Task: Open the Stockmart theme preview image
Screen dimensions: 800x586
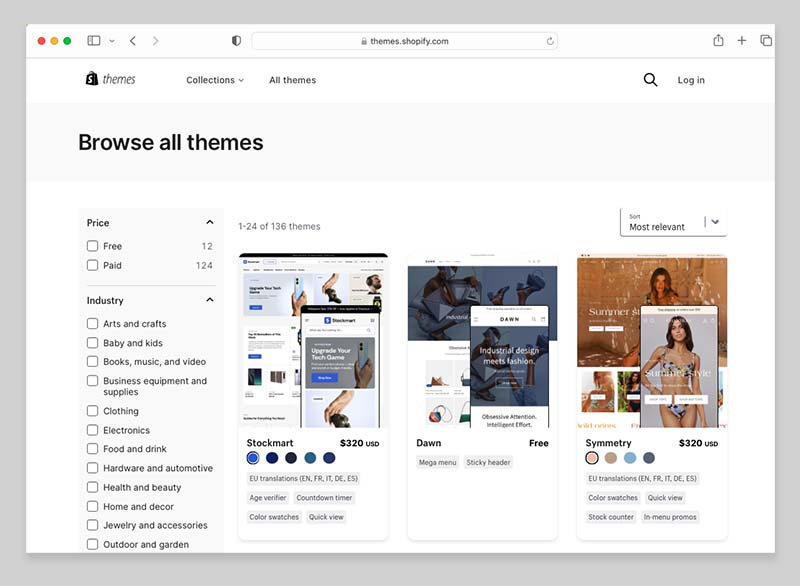Action: point(313,340)
